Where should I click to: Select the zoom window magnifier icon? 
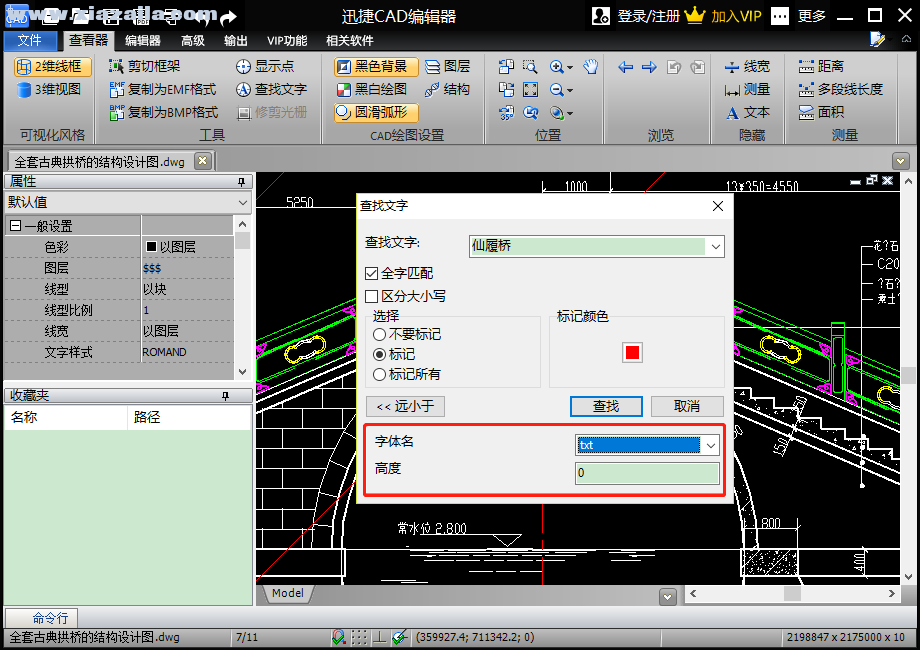click(530, 66)
